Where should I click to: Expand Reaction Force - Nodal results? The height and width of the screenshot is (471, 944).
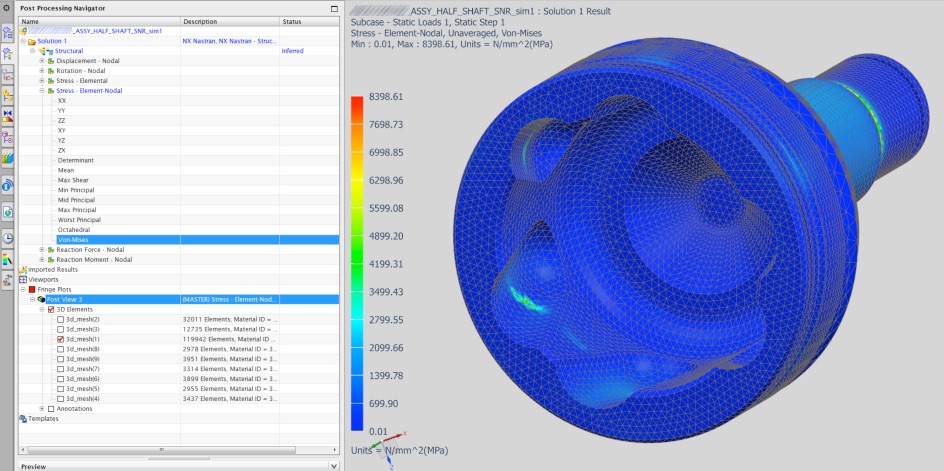pyautogui.click(x=42, y=249)
